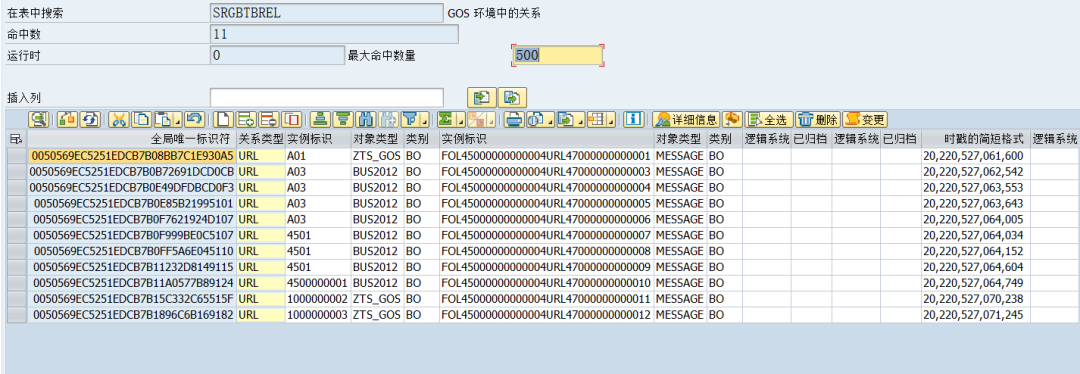
Task: Click the paste clipboard toolbar icon
Action: tap(163, 119)
